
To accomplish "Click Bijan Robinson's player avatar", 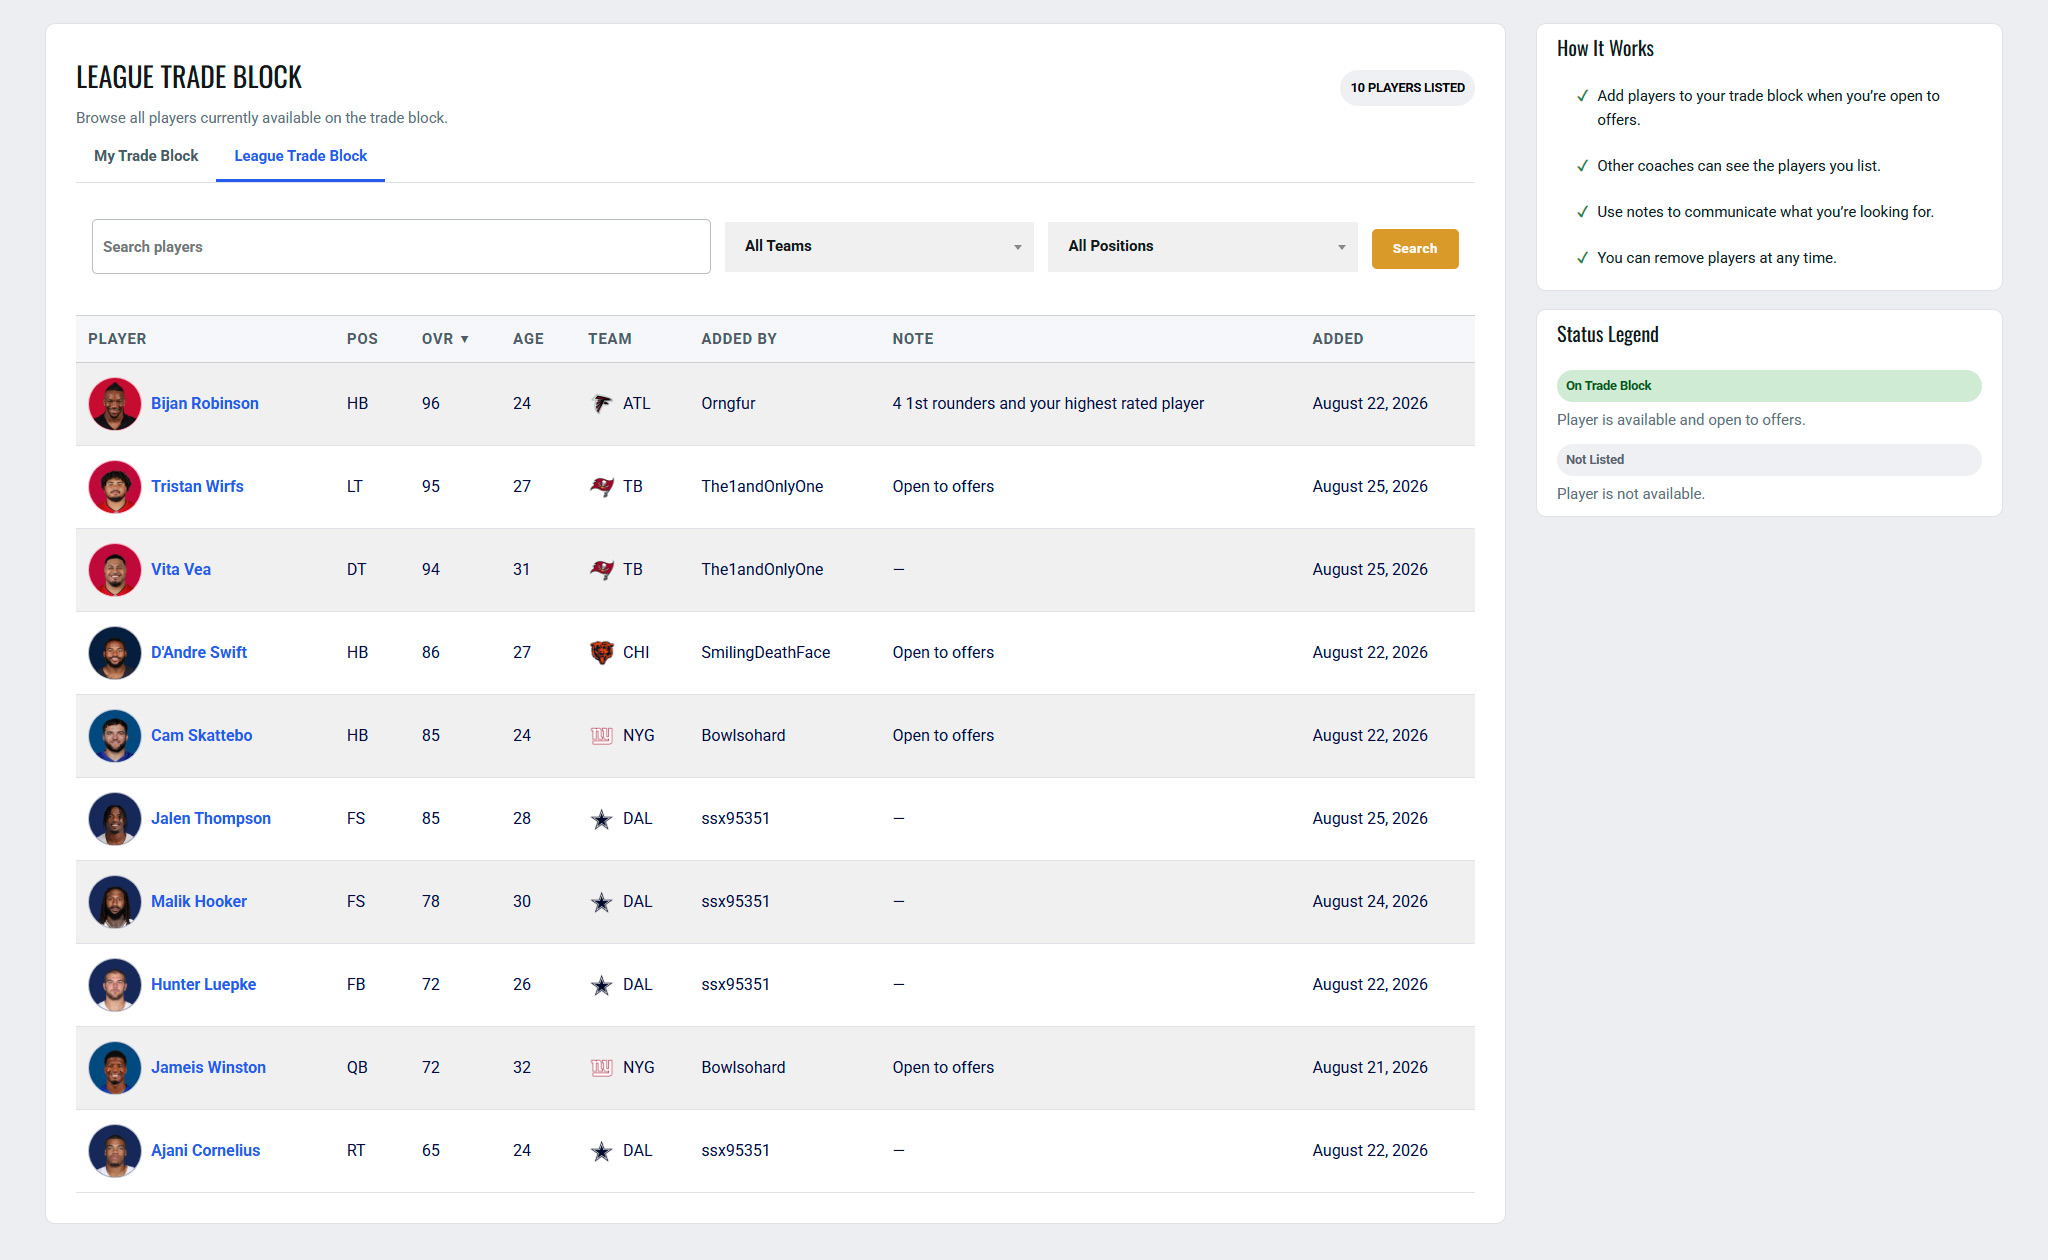I will (115, 404).
